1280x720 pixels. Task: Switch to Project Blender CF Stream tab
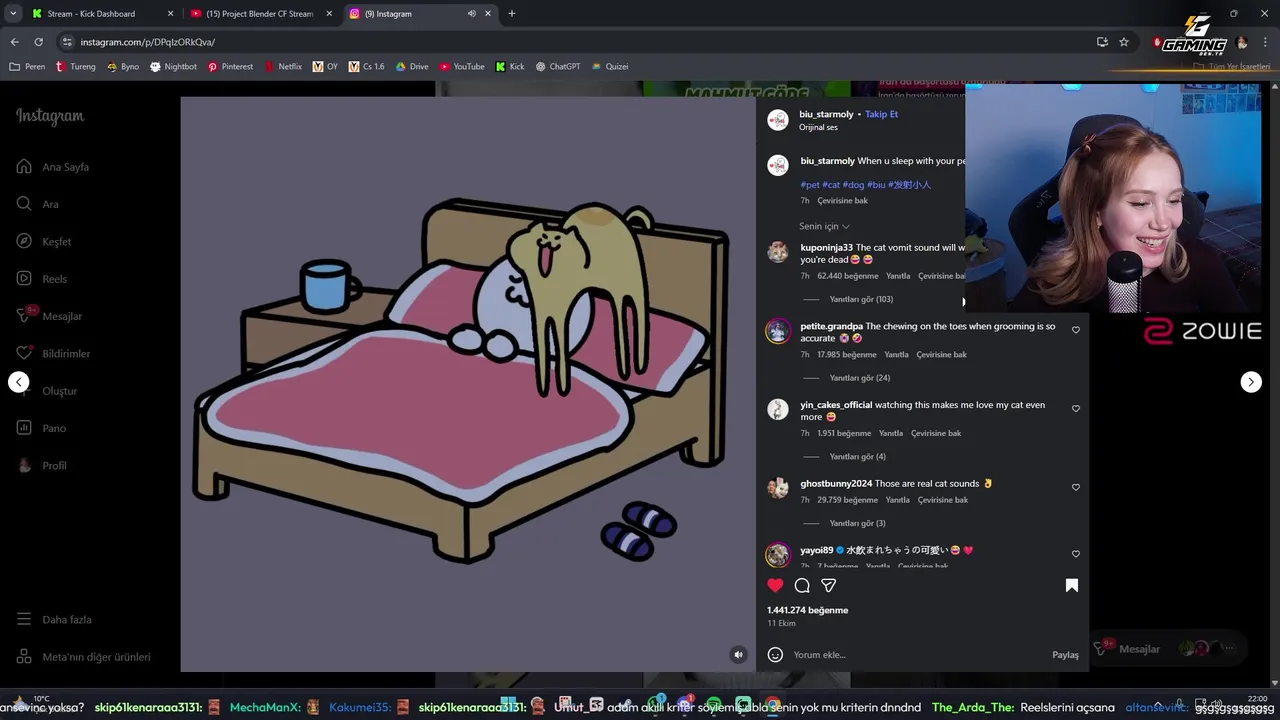pos(260,14)
